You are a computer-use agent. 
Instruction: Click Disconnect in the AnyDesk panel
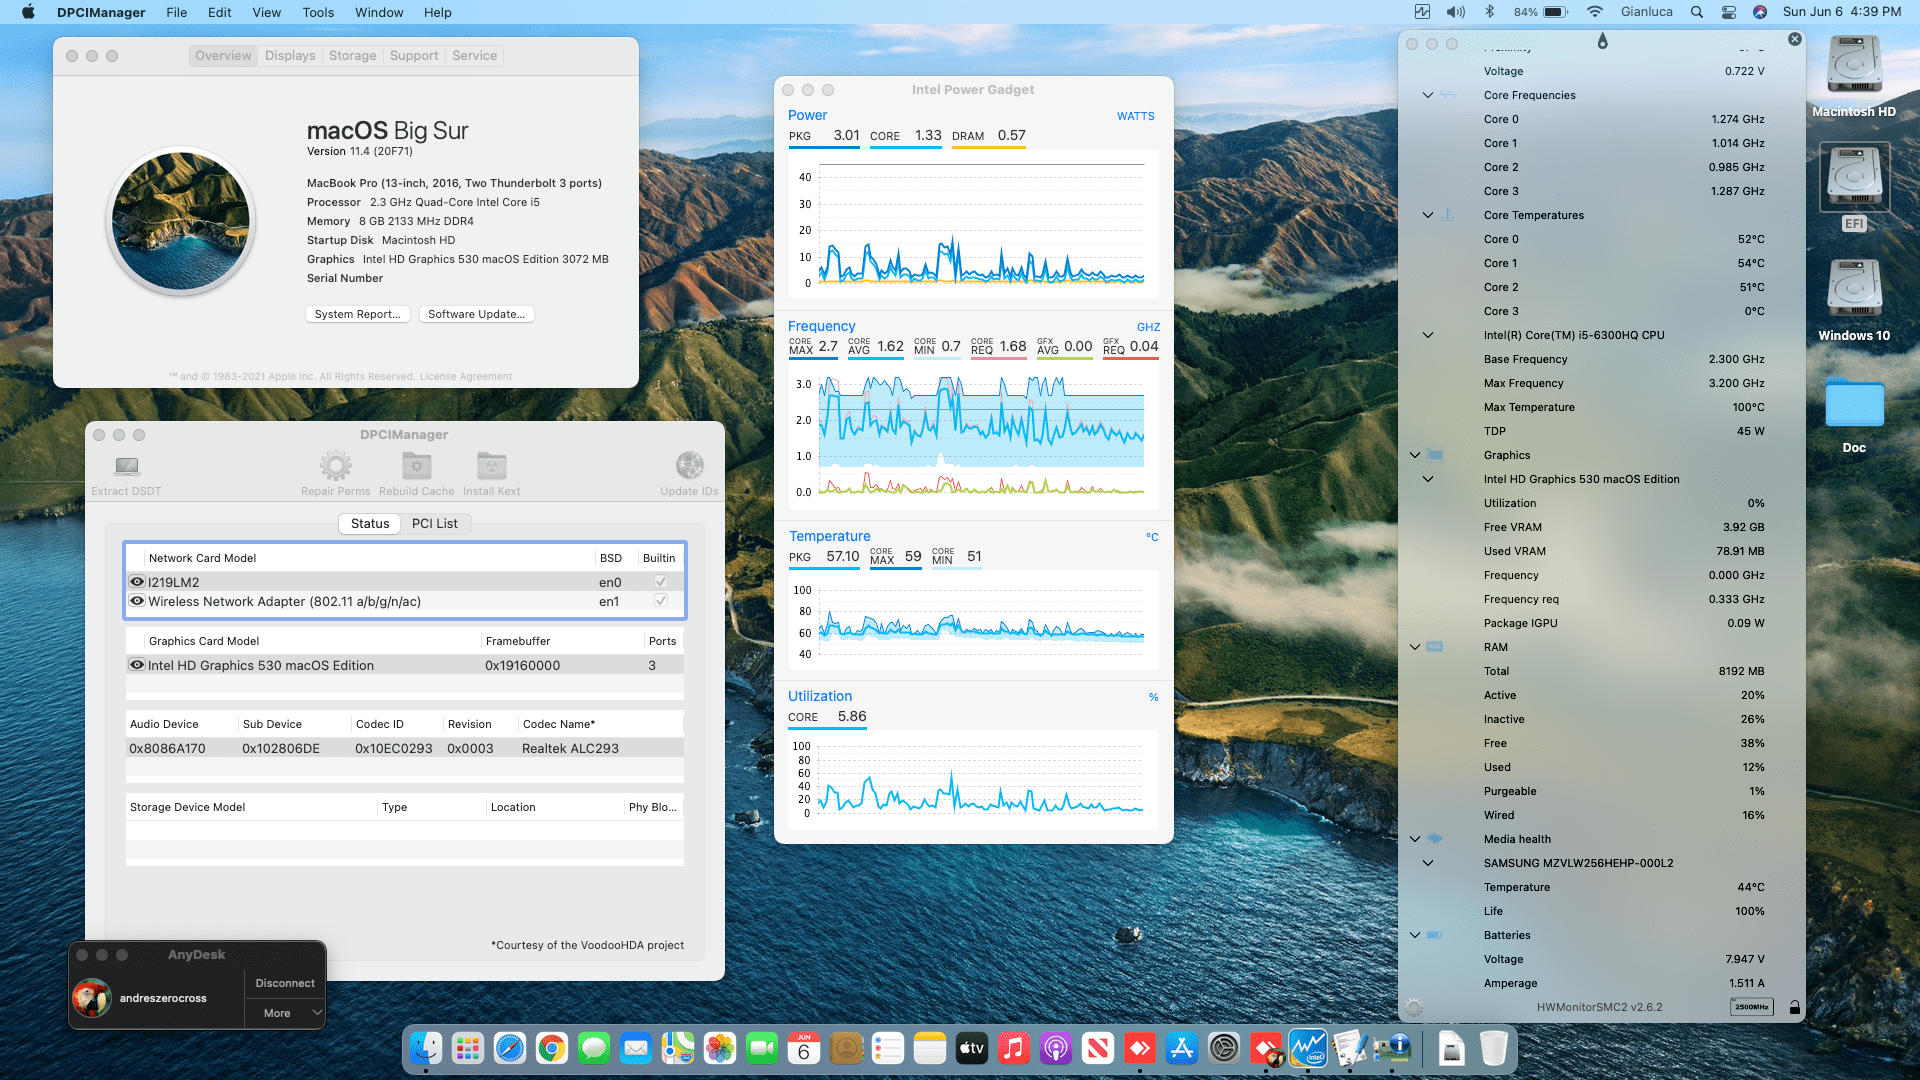[x=285, y=983]
